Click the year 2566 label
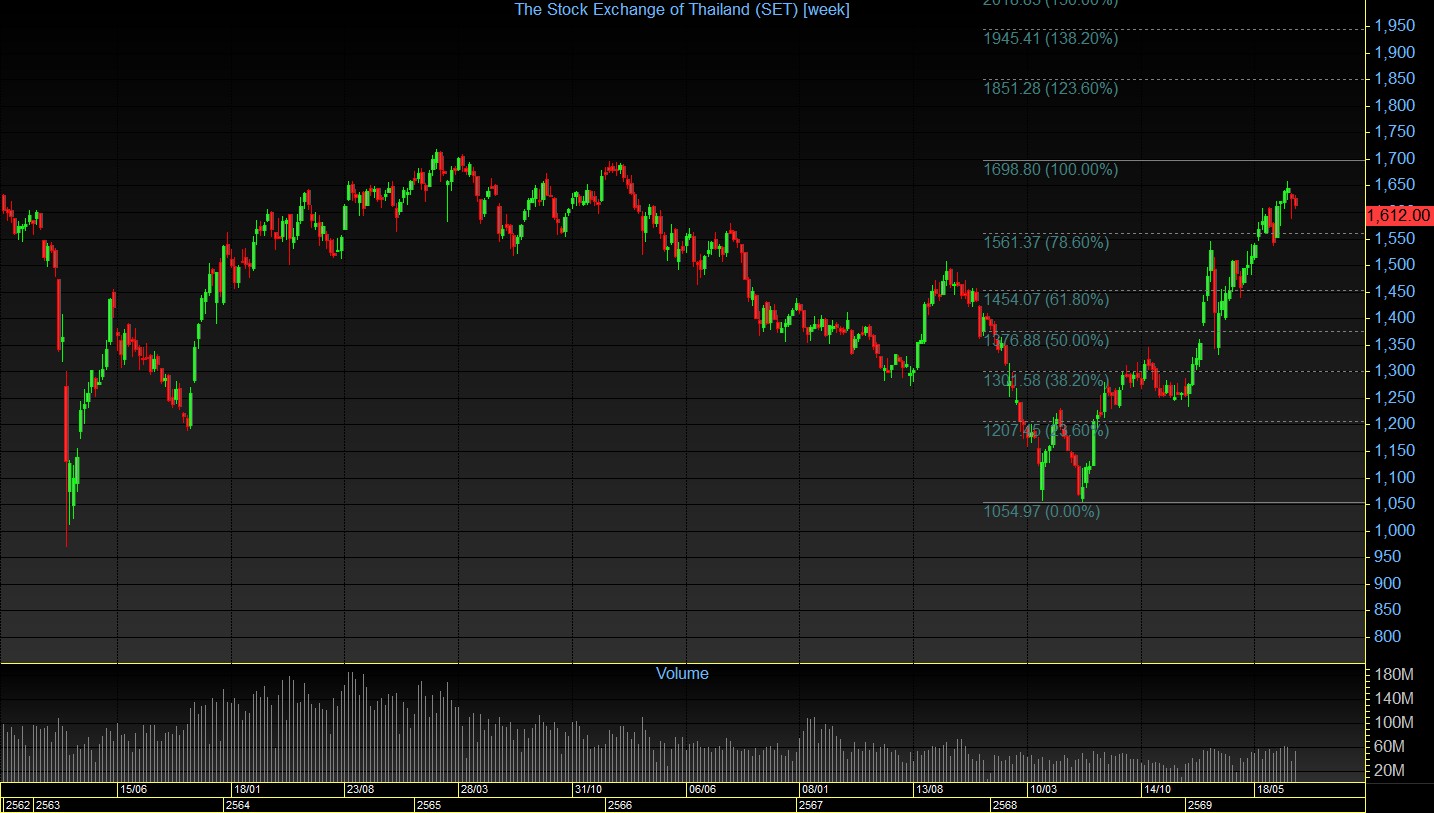This screenshot has height=813, width=1434. 620,805
